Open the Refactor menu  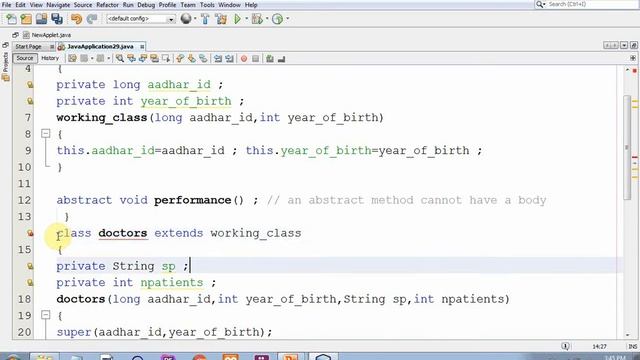click(107, 5)
